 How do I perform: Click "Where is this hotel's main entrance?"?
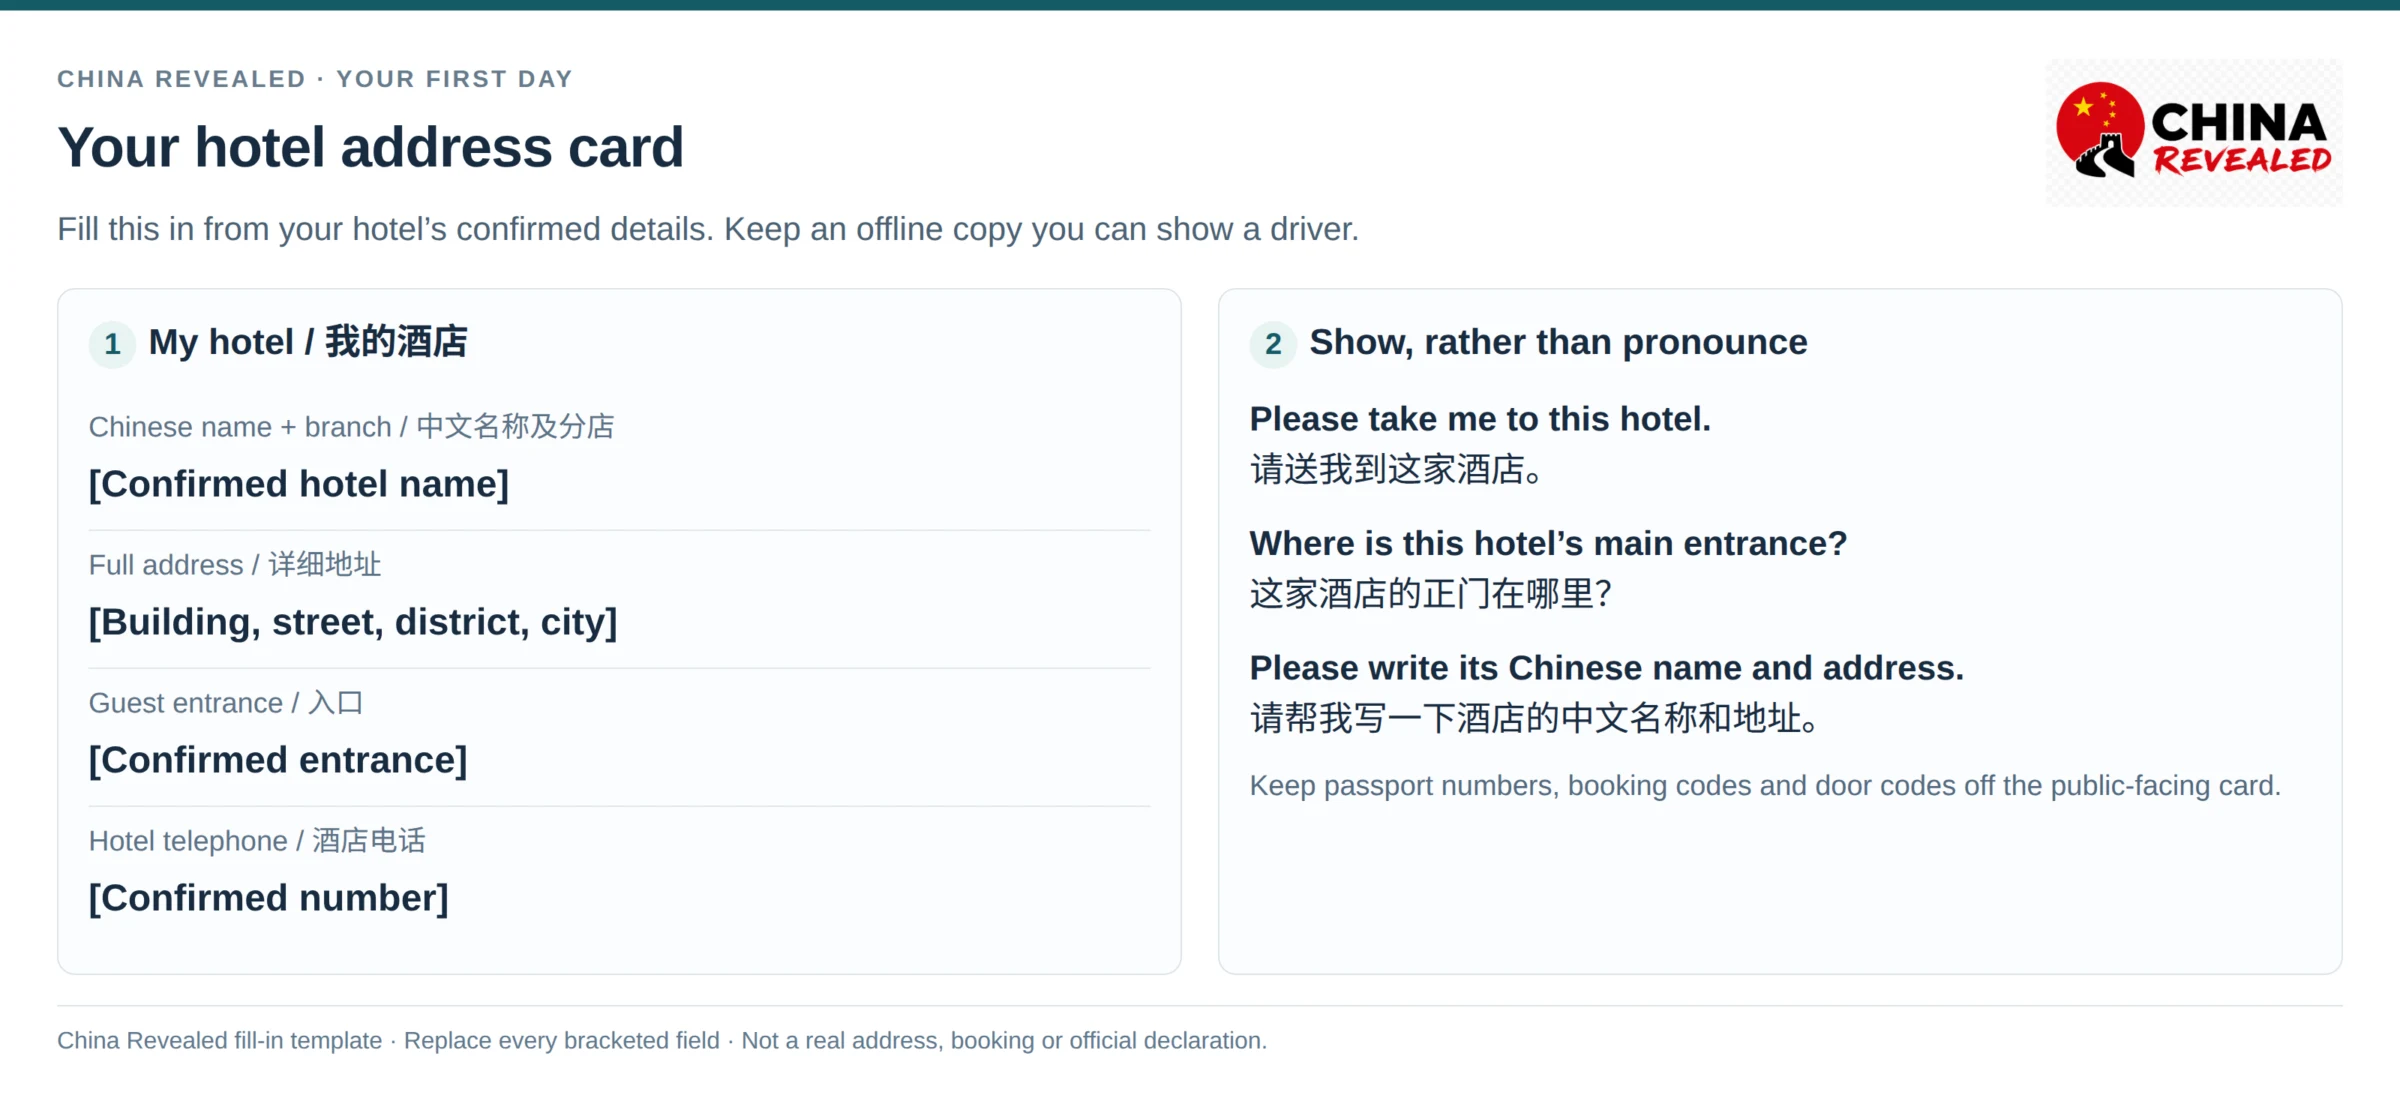pos(1549,543)
